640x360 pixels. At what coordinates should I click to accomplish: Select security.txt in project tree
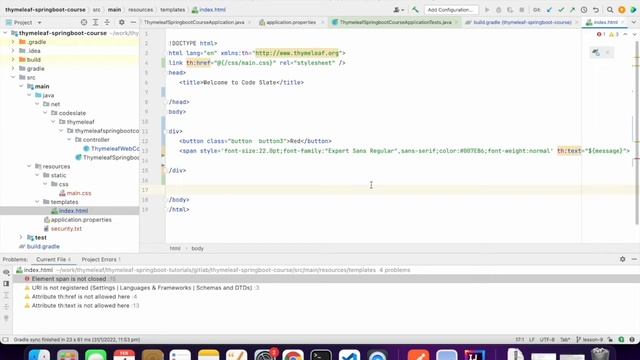[66, 229]
